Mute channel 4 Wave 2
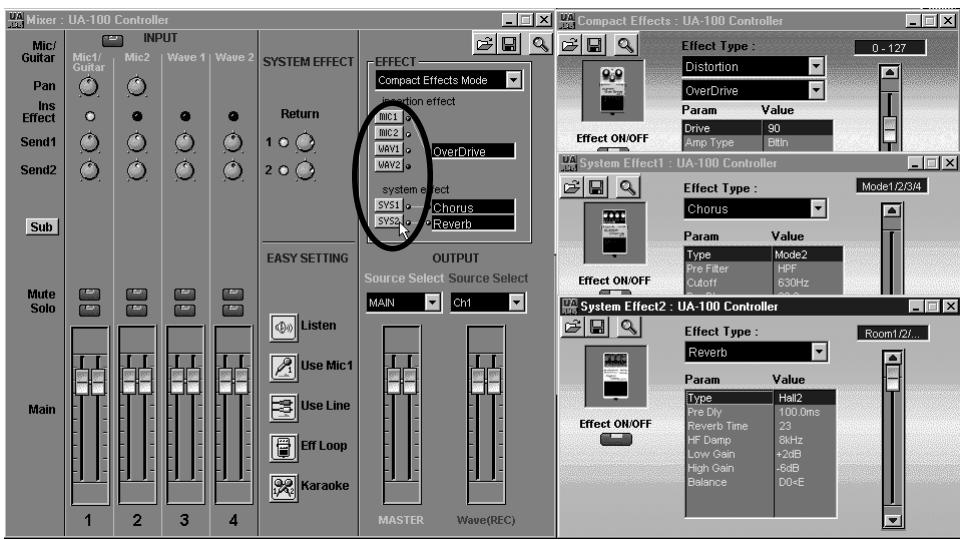Viewport: 962px width, 540px height. (233, 295)
